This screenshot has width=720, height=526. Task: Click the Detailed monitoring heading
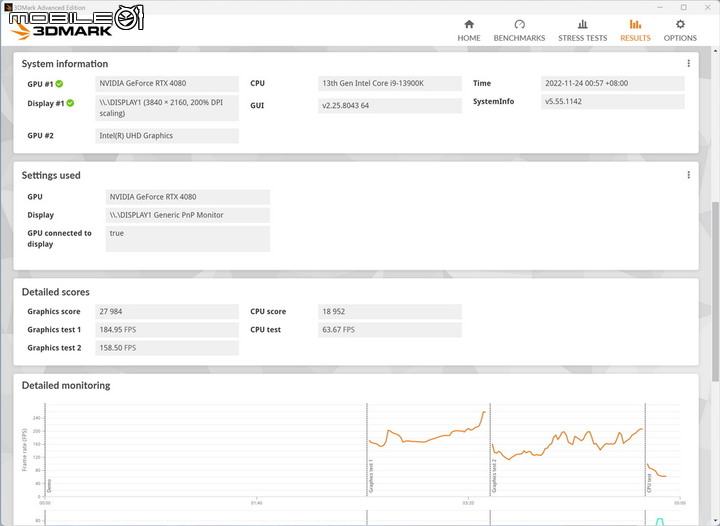coord(66,386)
